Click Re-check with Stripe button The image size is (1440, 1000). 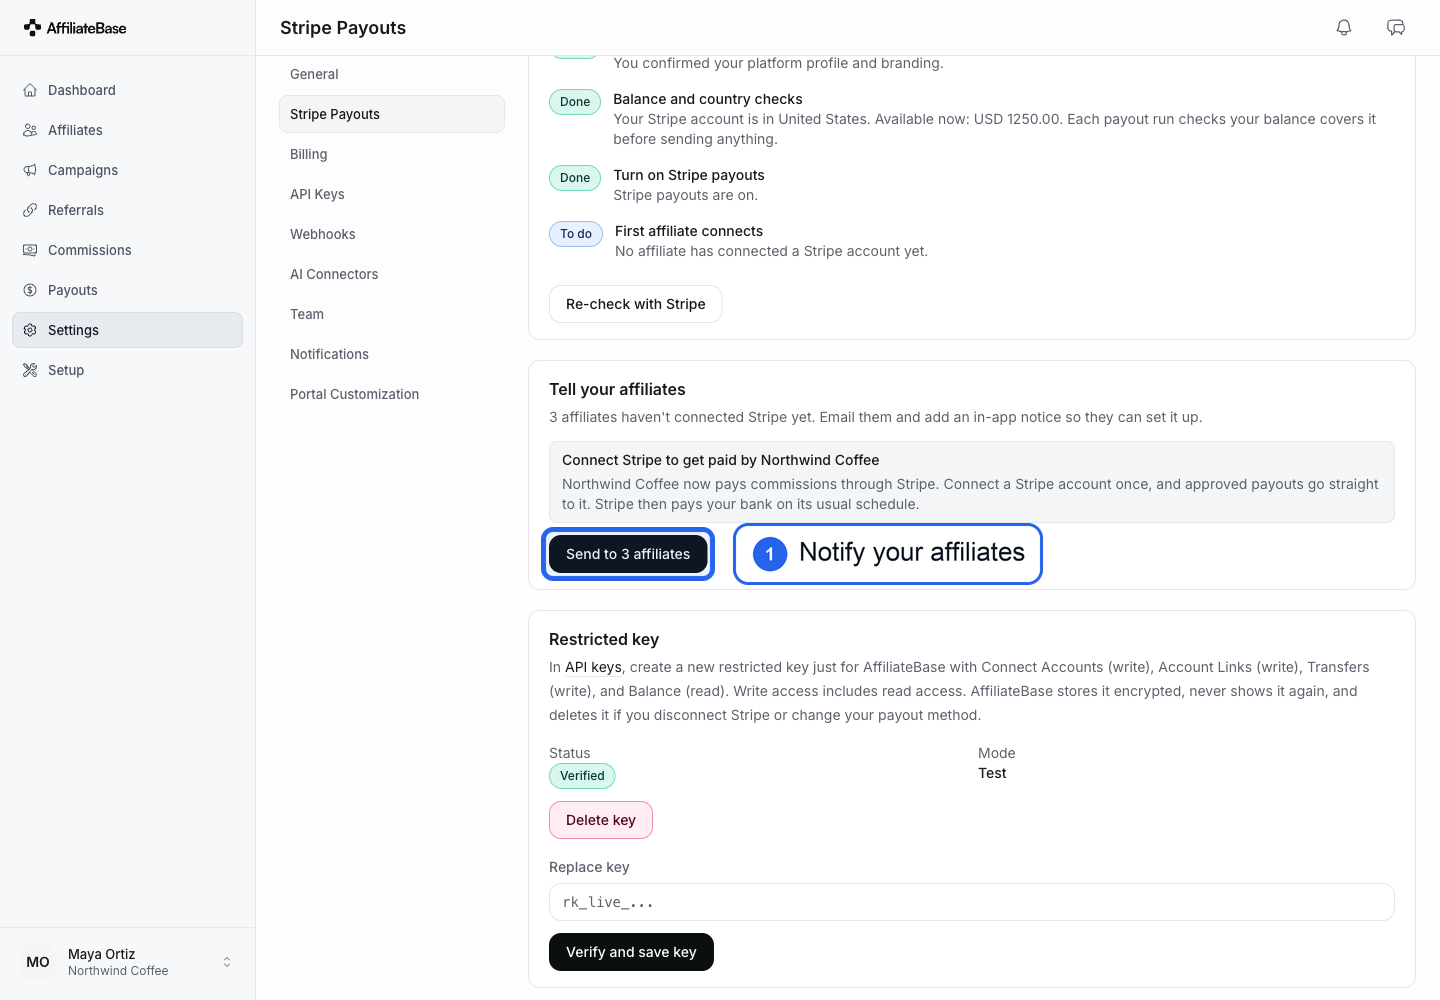click(x=636, y=304)
